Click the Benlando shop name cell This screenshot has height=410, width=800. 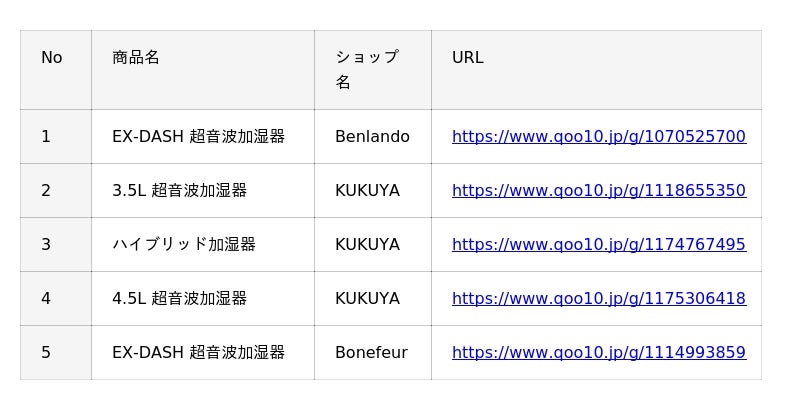(x=372, y=136)
